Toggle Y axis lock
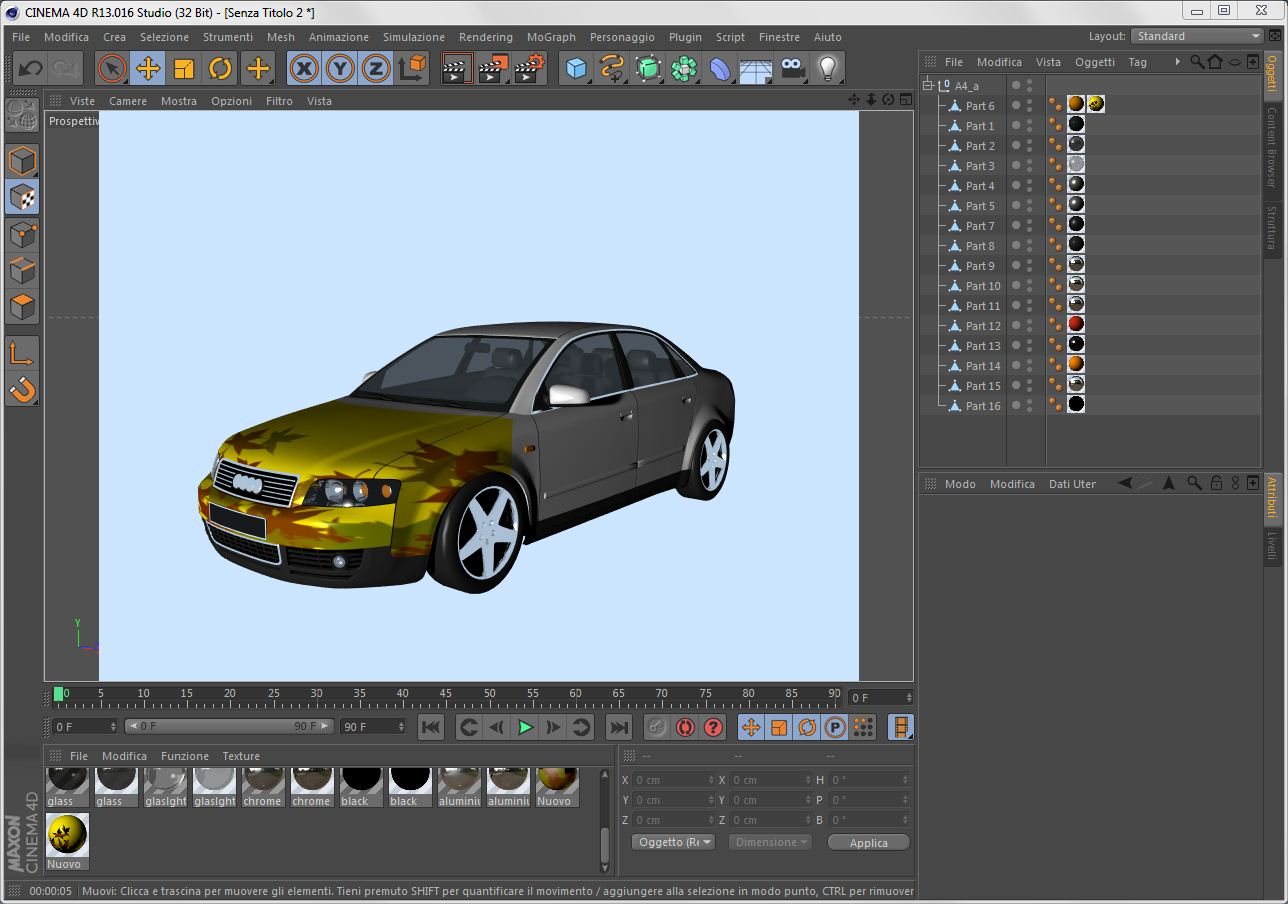The height and width of the screenshot is (904, 1288). (x=340, y=69)
